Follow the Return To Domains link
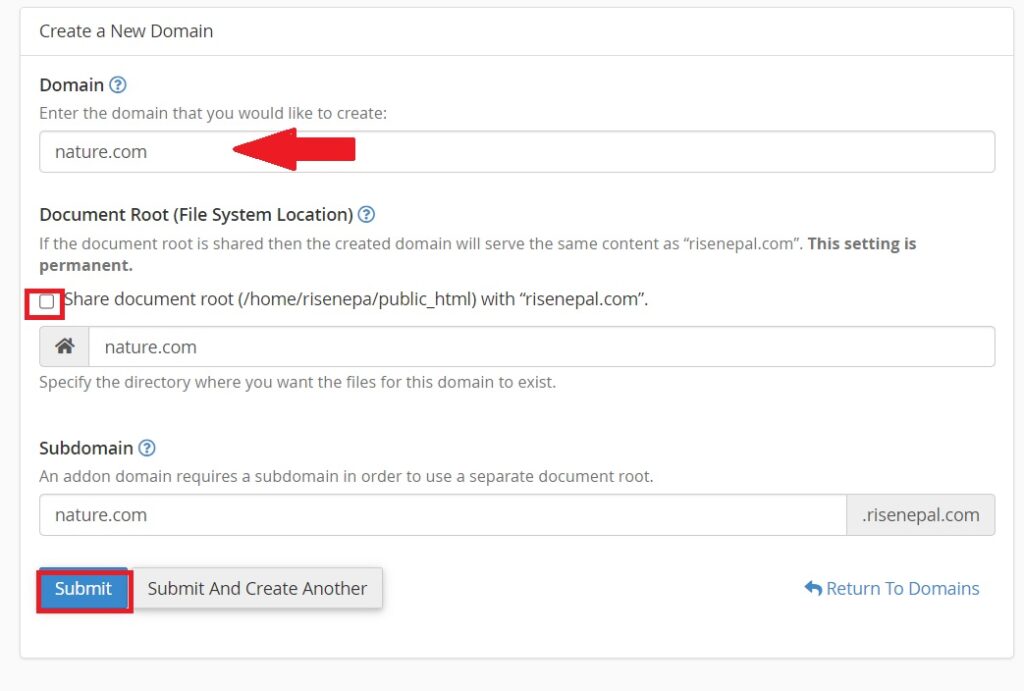The width and height of the screenshot is (1024, 691). (891, 588)
